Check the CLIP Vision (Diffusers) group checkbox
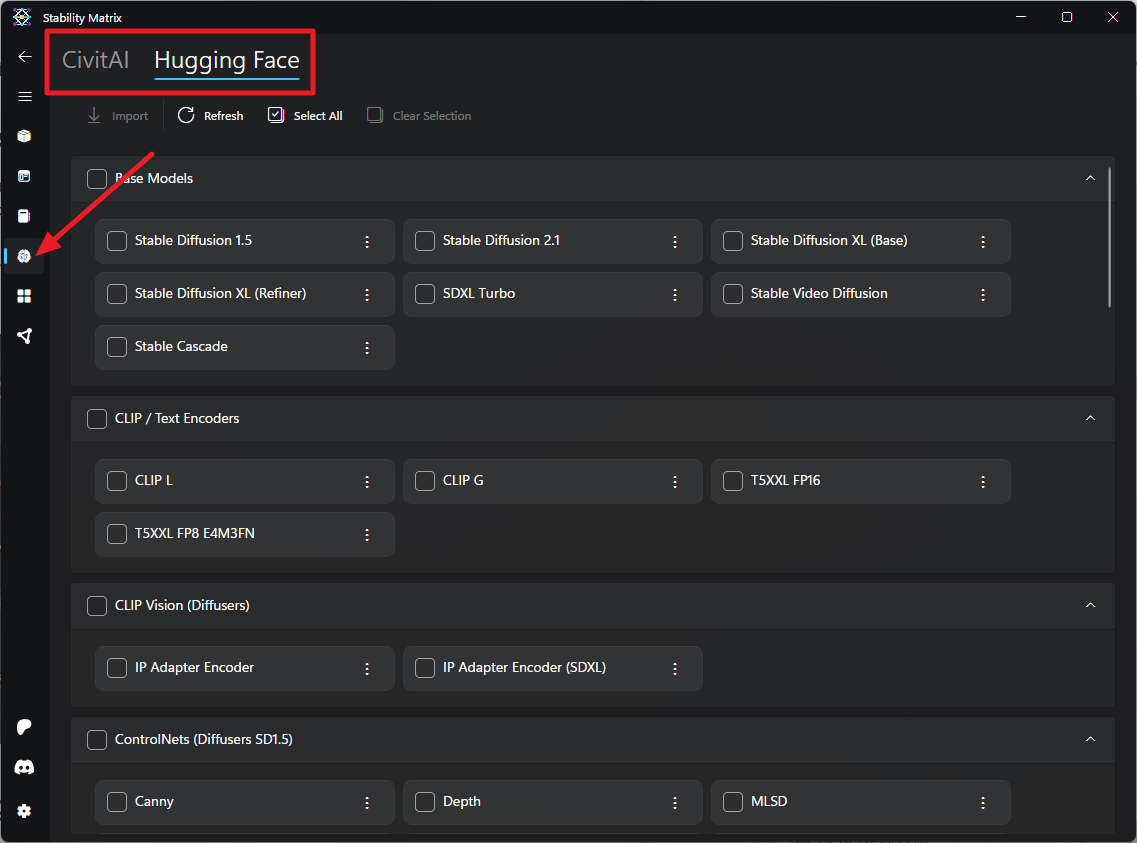1137x843 pixels. pyautogui.click(x=97, y=605)
